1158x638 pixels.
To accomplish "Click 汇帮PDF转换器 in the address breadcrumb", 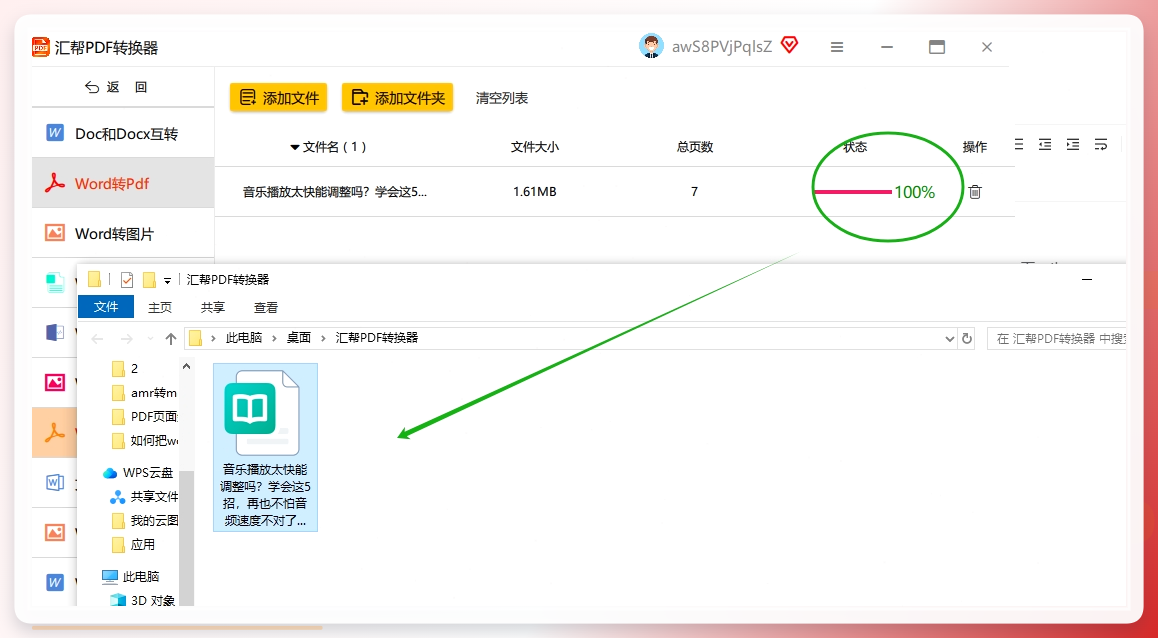I will (x=377, y=337).
